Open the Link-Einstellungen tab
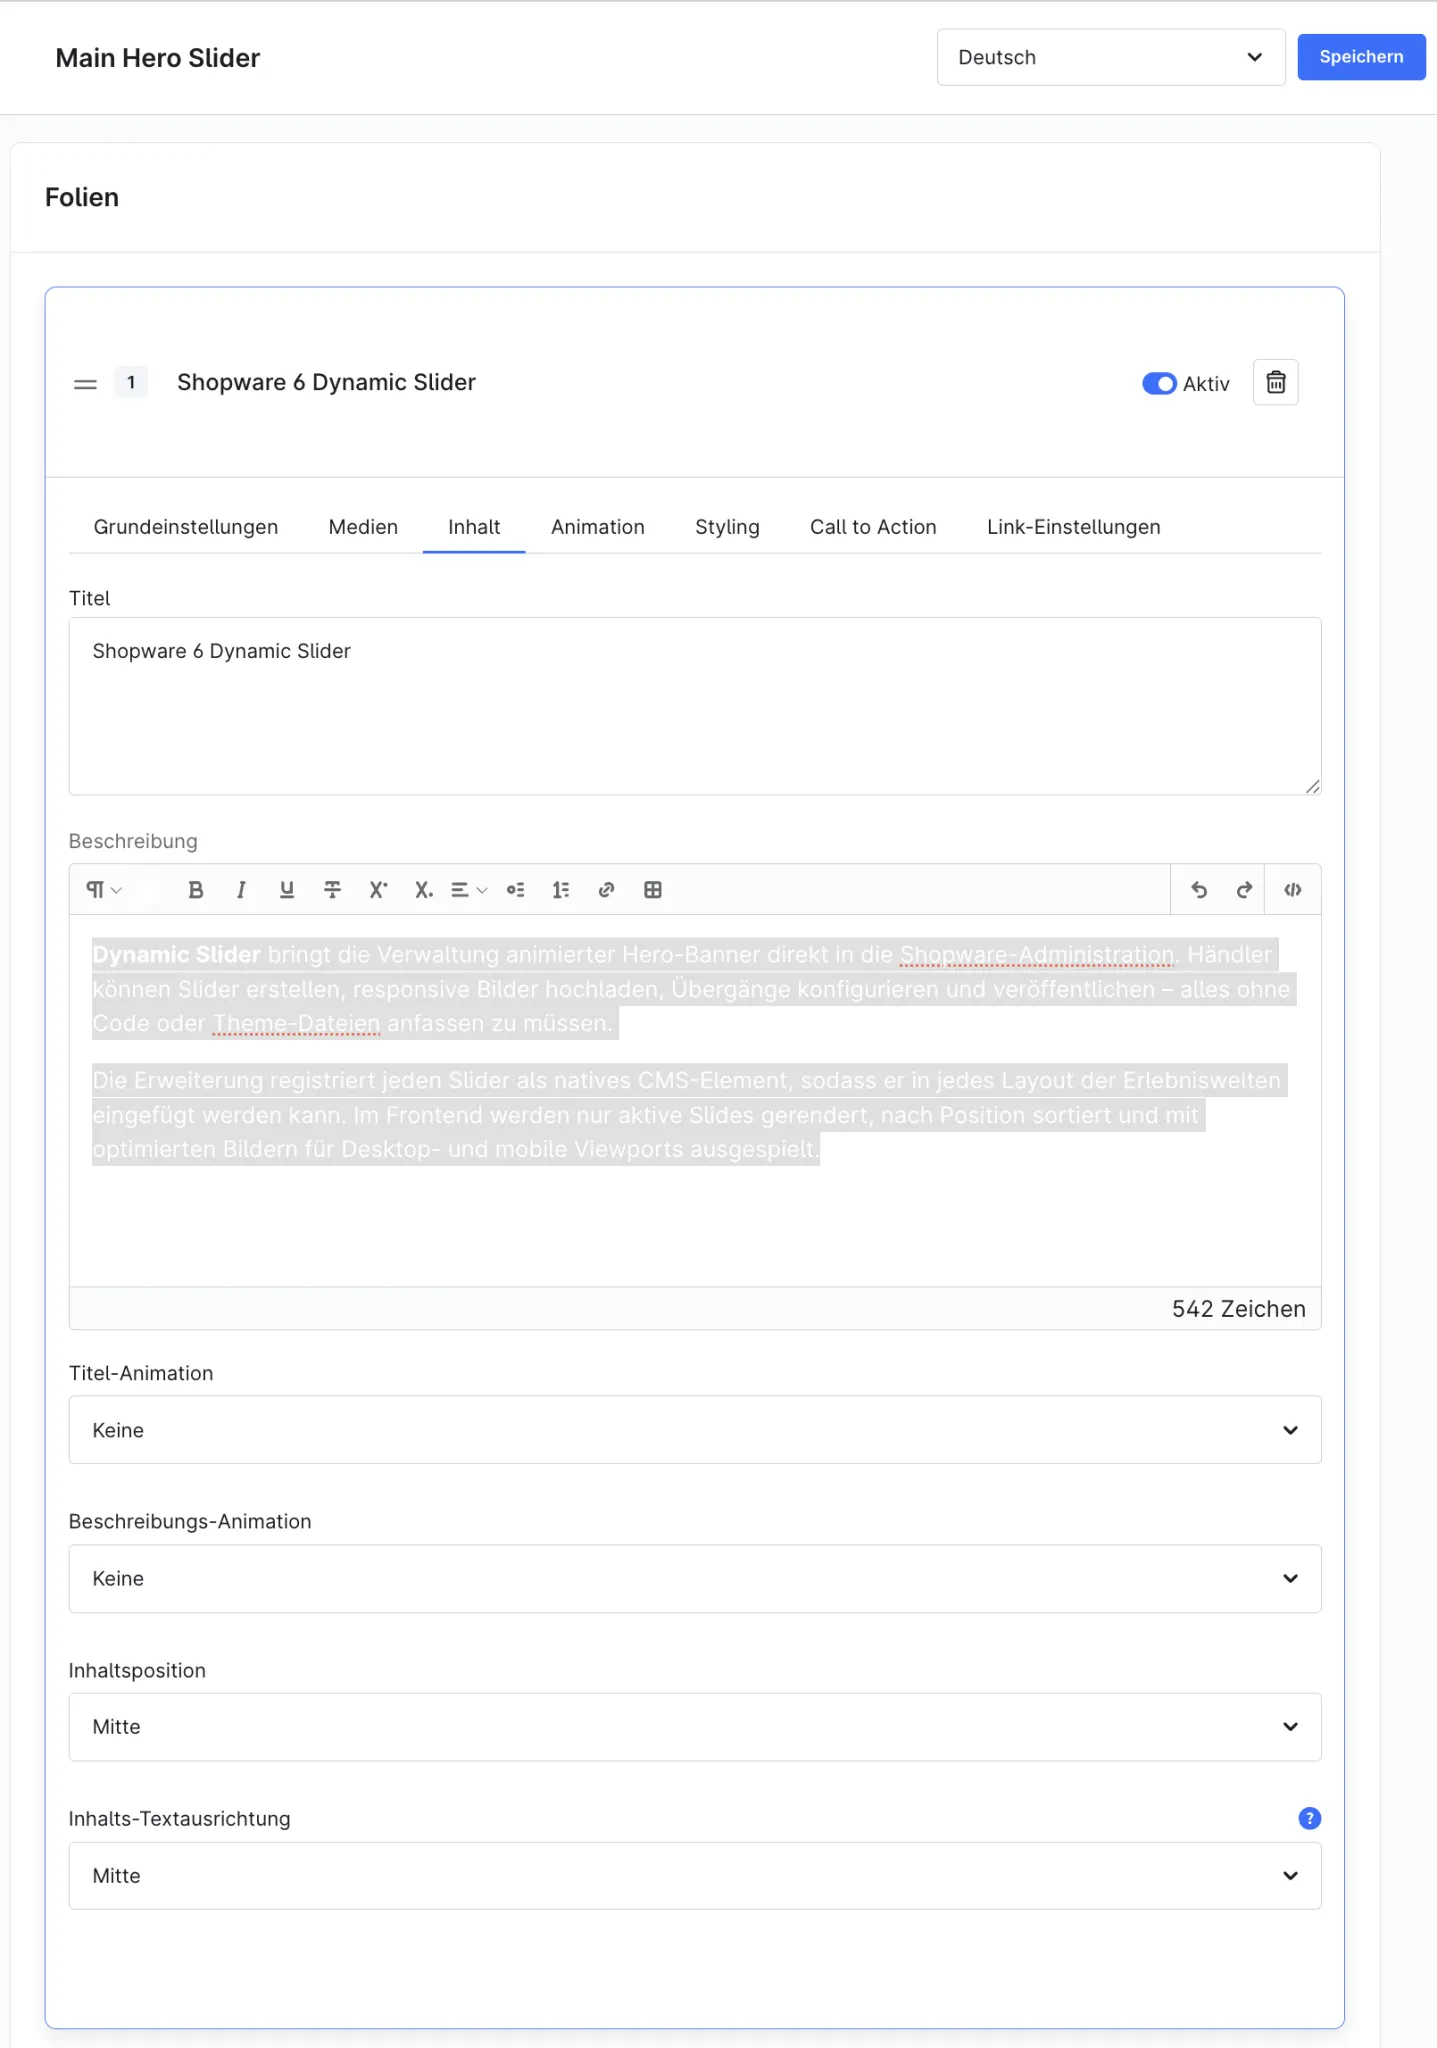The image size is (1437, 2048). point(1074,527)
